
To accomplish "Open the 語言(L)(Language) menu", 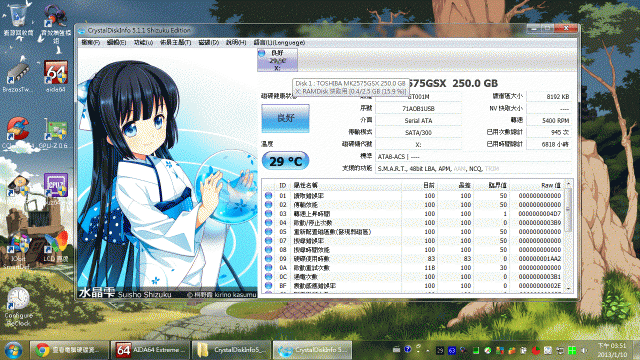I will [x=279, y=42].
